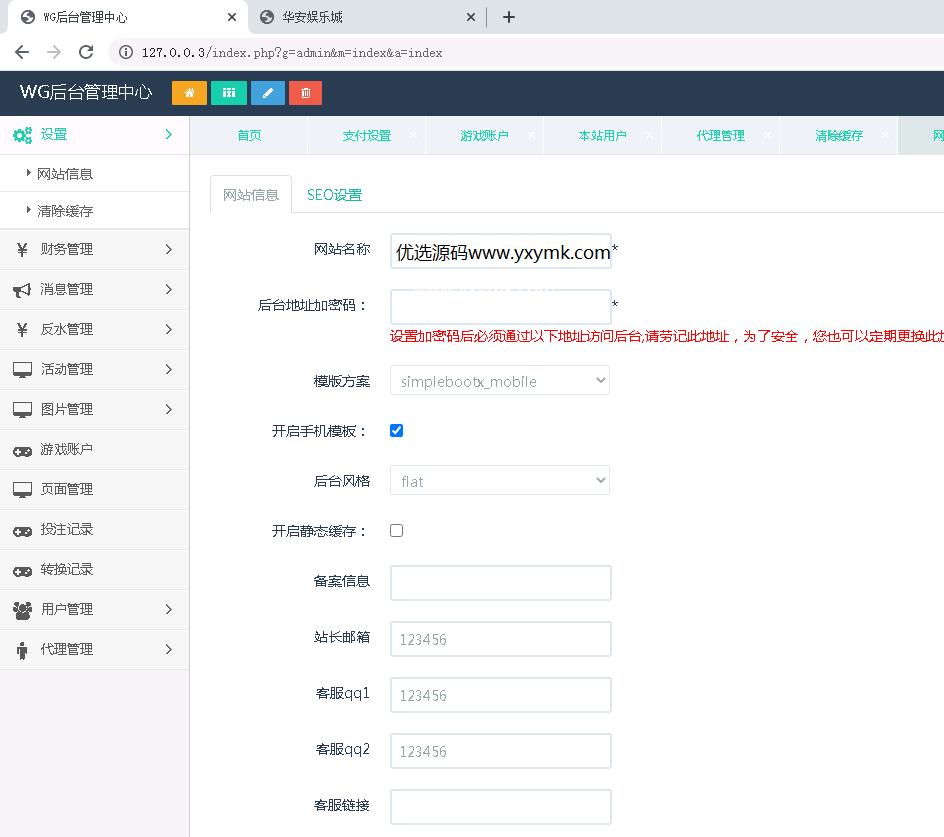Expand the 消息管理 menu chevron

coord(169,290)
